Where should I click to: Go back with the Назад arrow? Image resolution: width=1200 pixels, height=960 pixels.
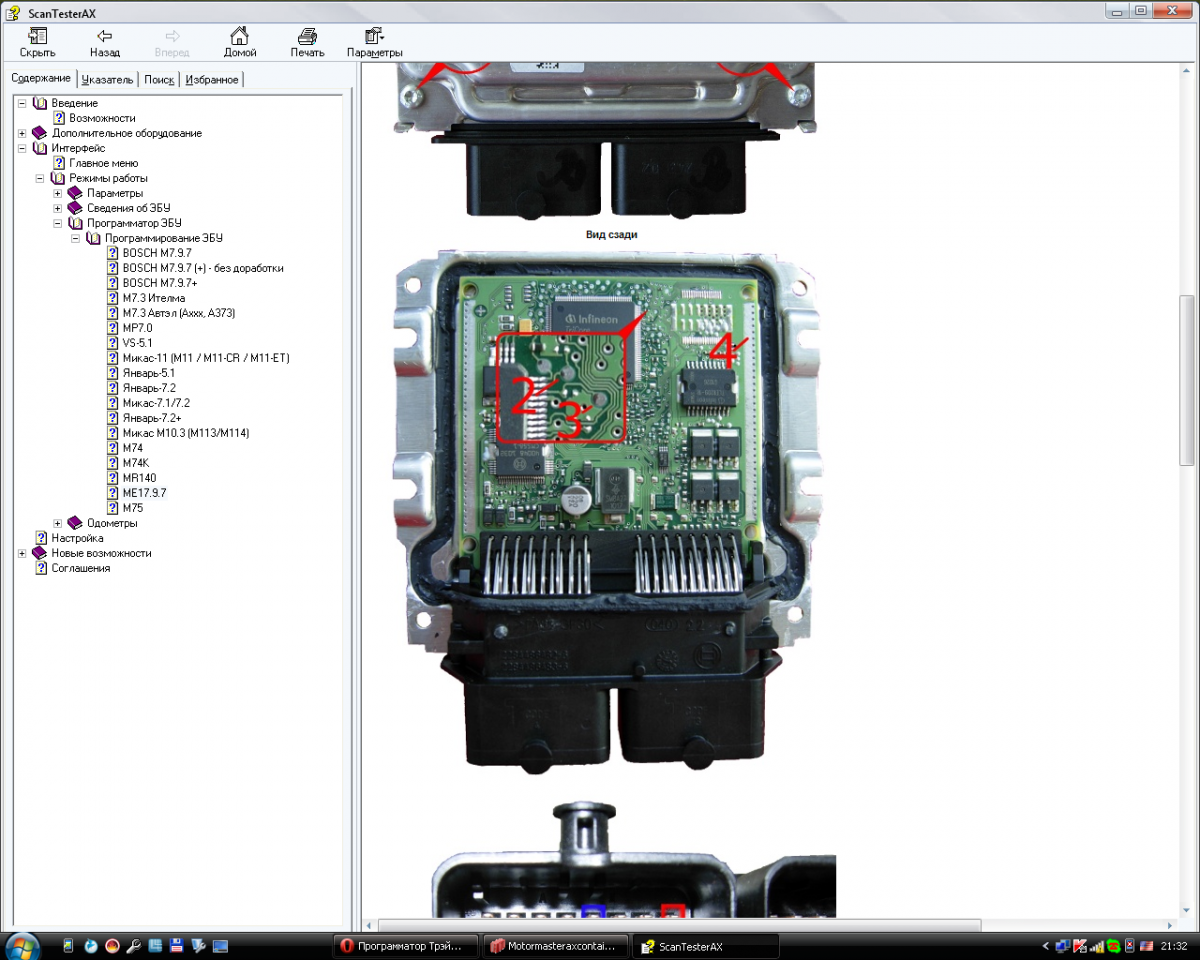(x=104, y=37)
